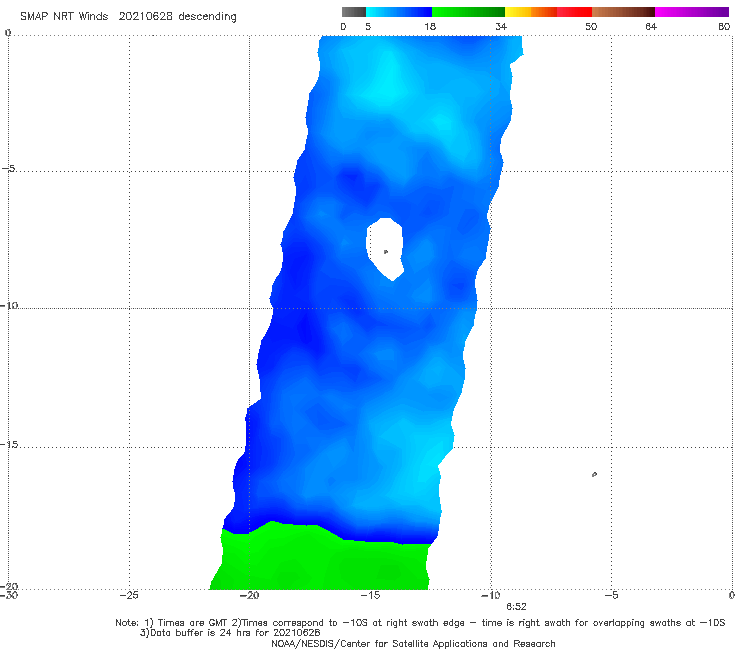
Task: Click the white data gap inside the swath
Action: point(385,248)
